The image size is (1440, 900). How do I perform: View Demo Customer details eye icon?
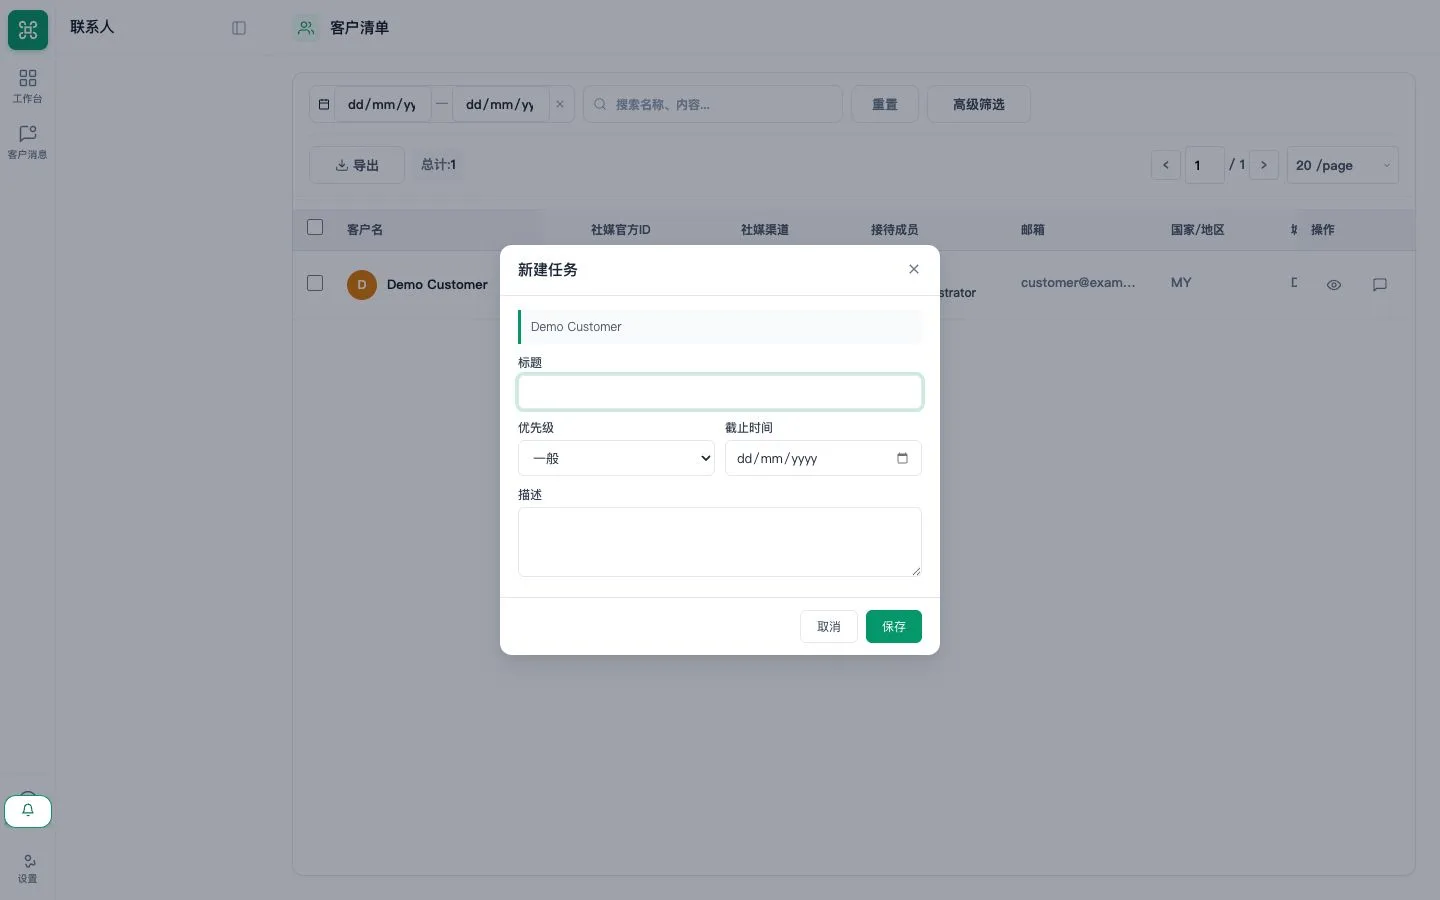[x=1334, y=285]
